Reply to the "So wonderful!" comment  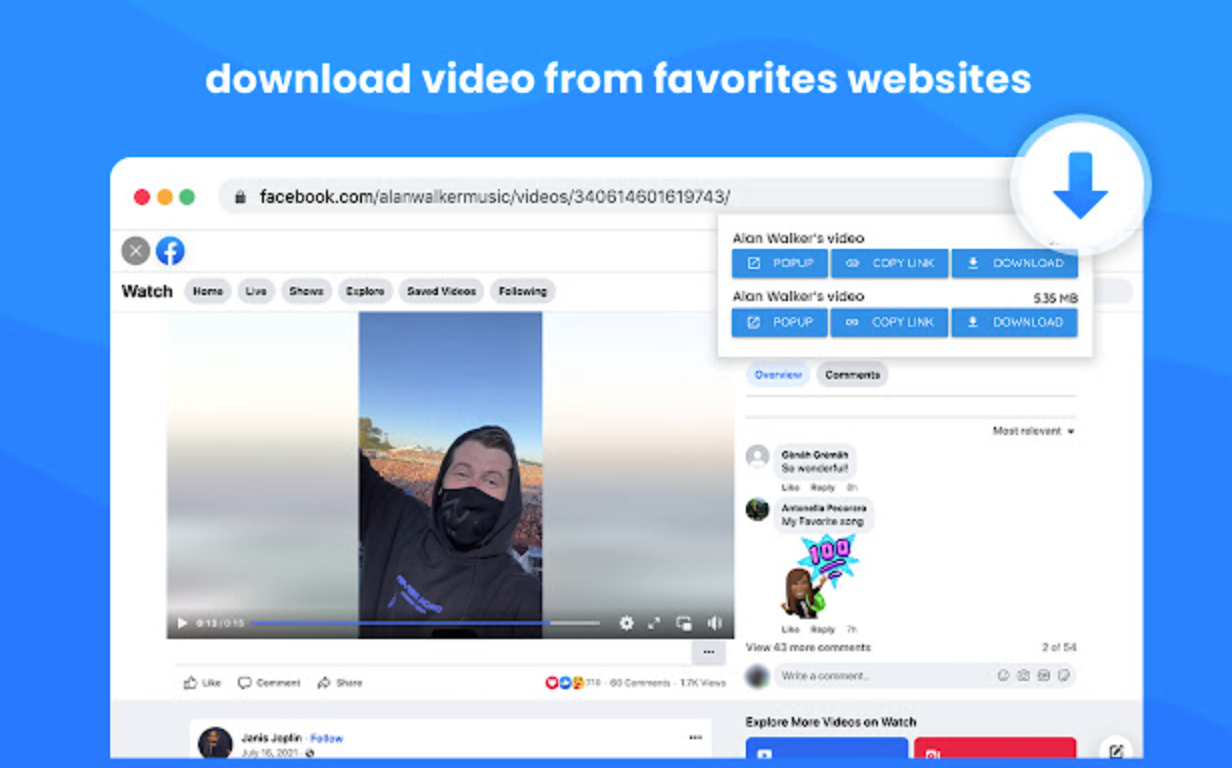click(x=822, y=488)
